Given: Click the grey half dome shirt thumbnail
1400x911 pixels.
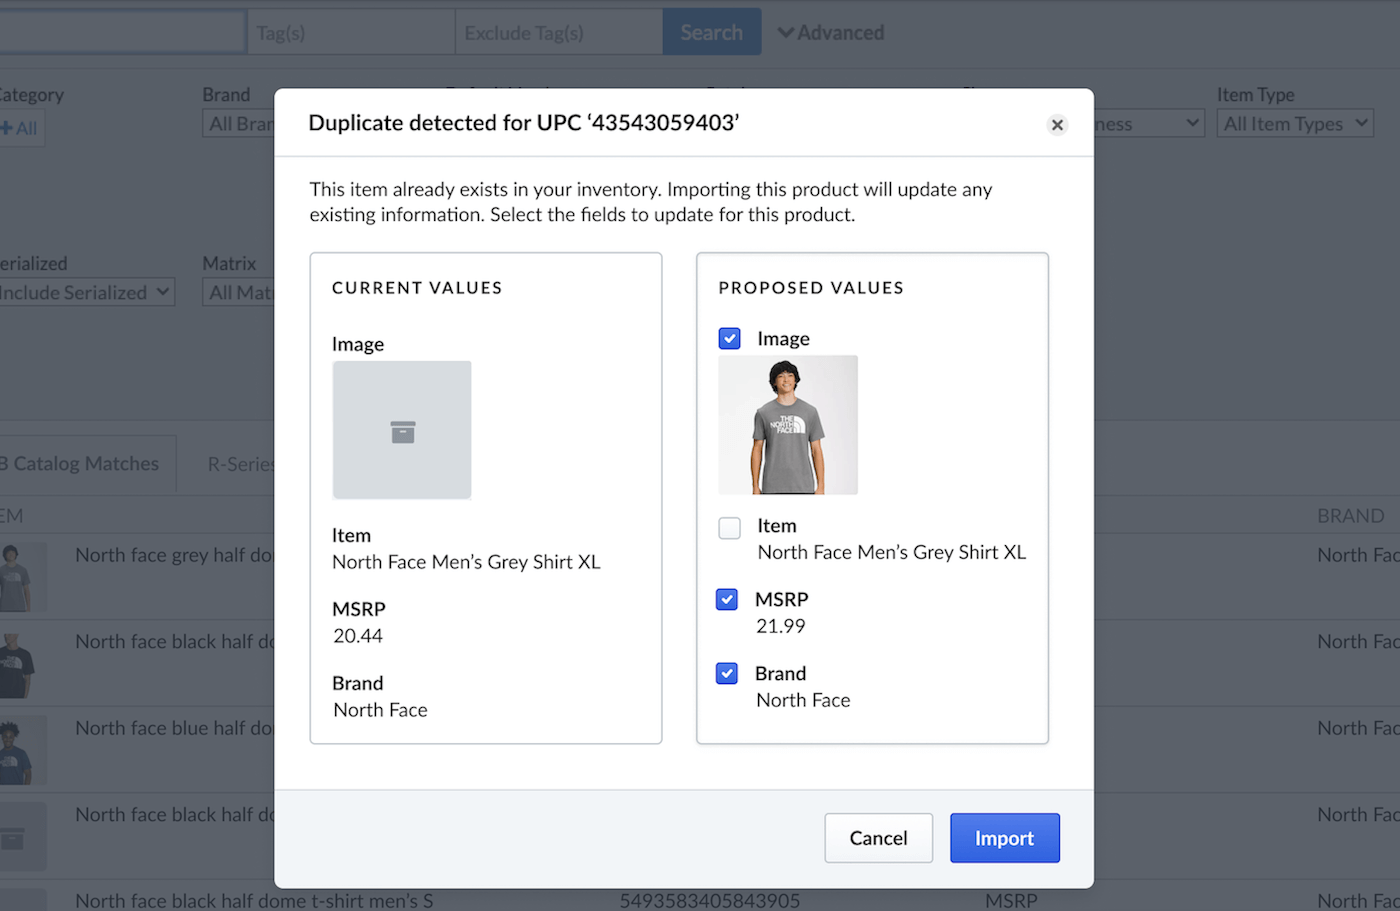Looking at the screenshot, I should (x=21, y=577).
